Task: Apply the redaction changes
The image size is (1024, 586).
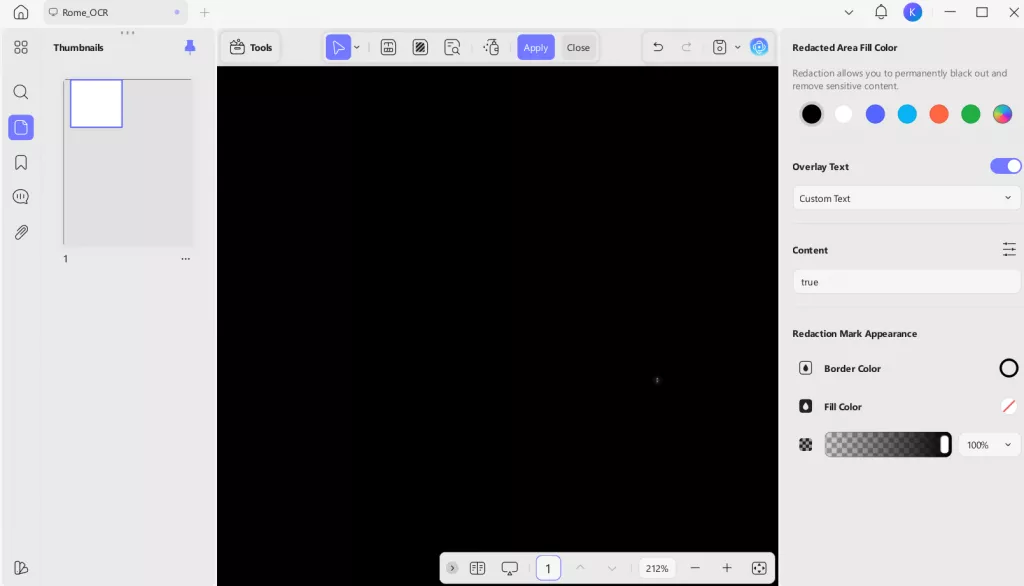Action: (535, 46)
